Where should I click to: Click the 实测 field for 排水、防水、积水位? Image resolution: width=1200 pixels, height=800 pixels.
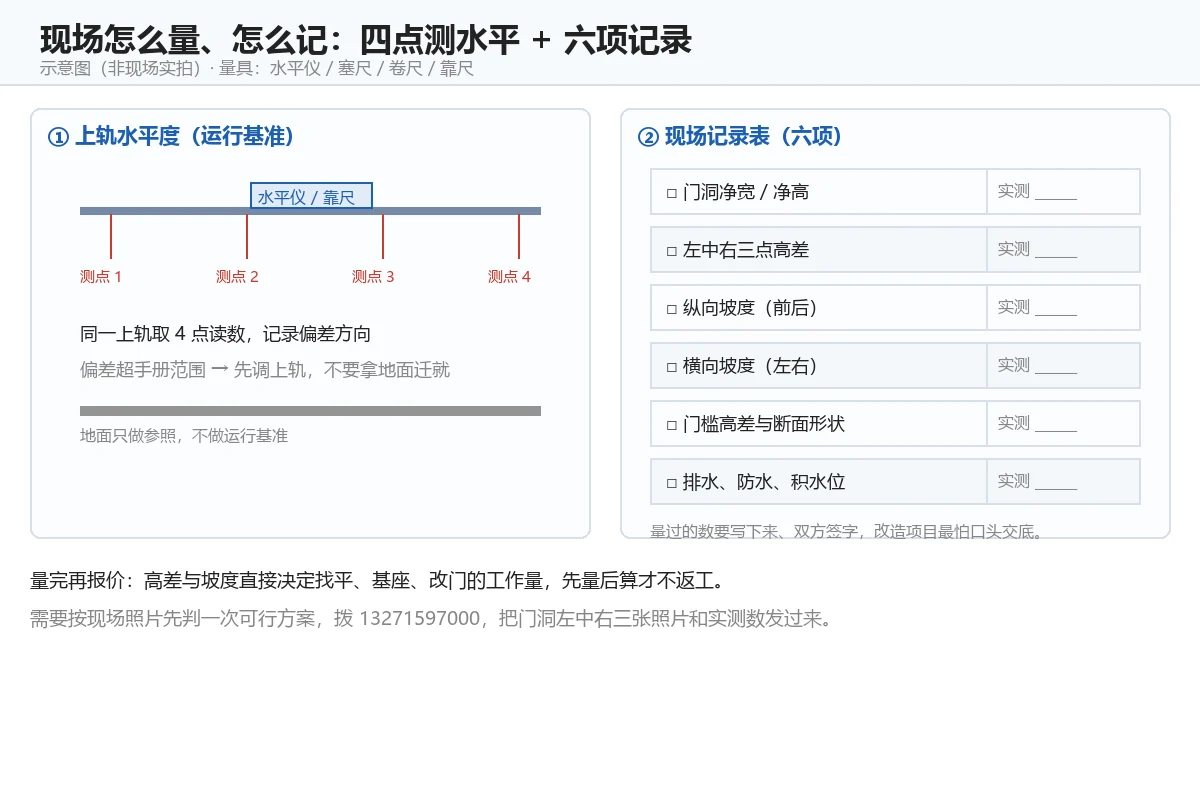click(1063, 481)
